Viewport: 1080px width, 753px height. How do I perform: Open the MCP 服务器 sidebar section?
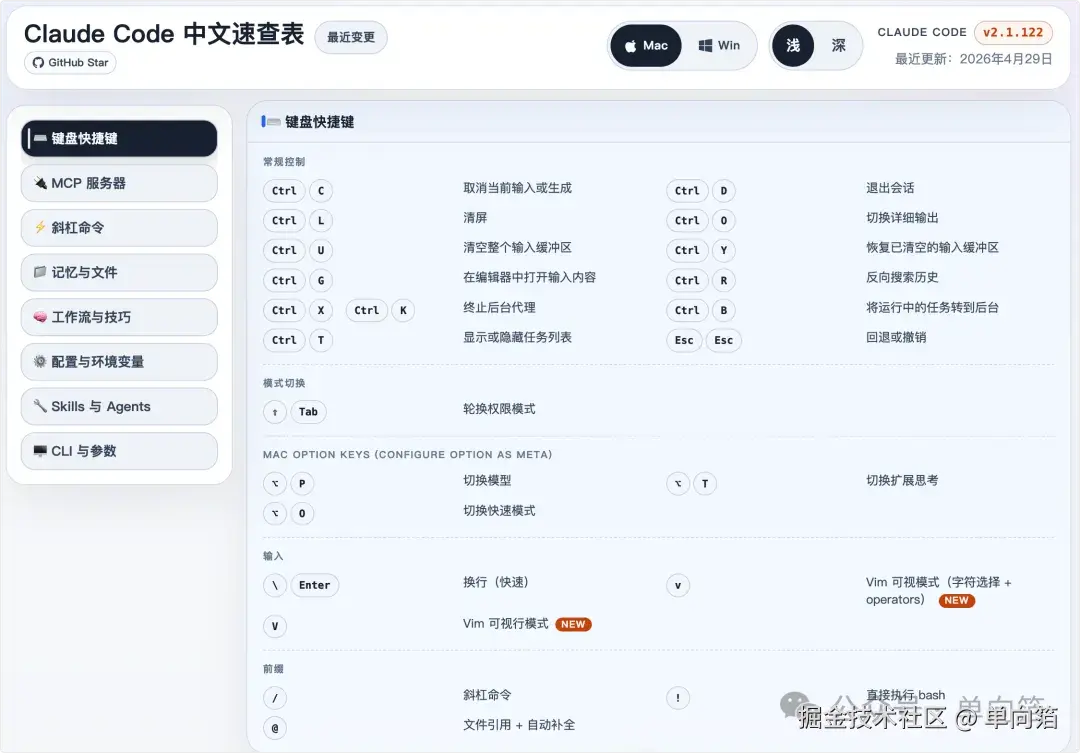tap(119, 183)
